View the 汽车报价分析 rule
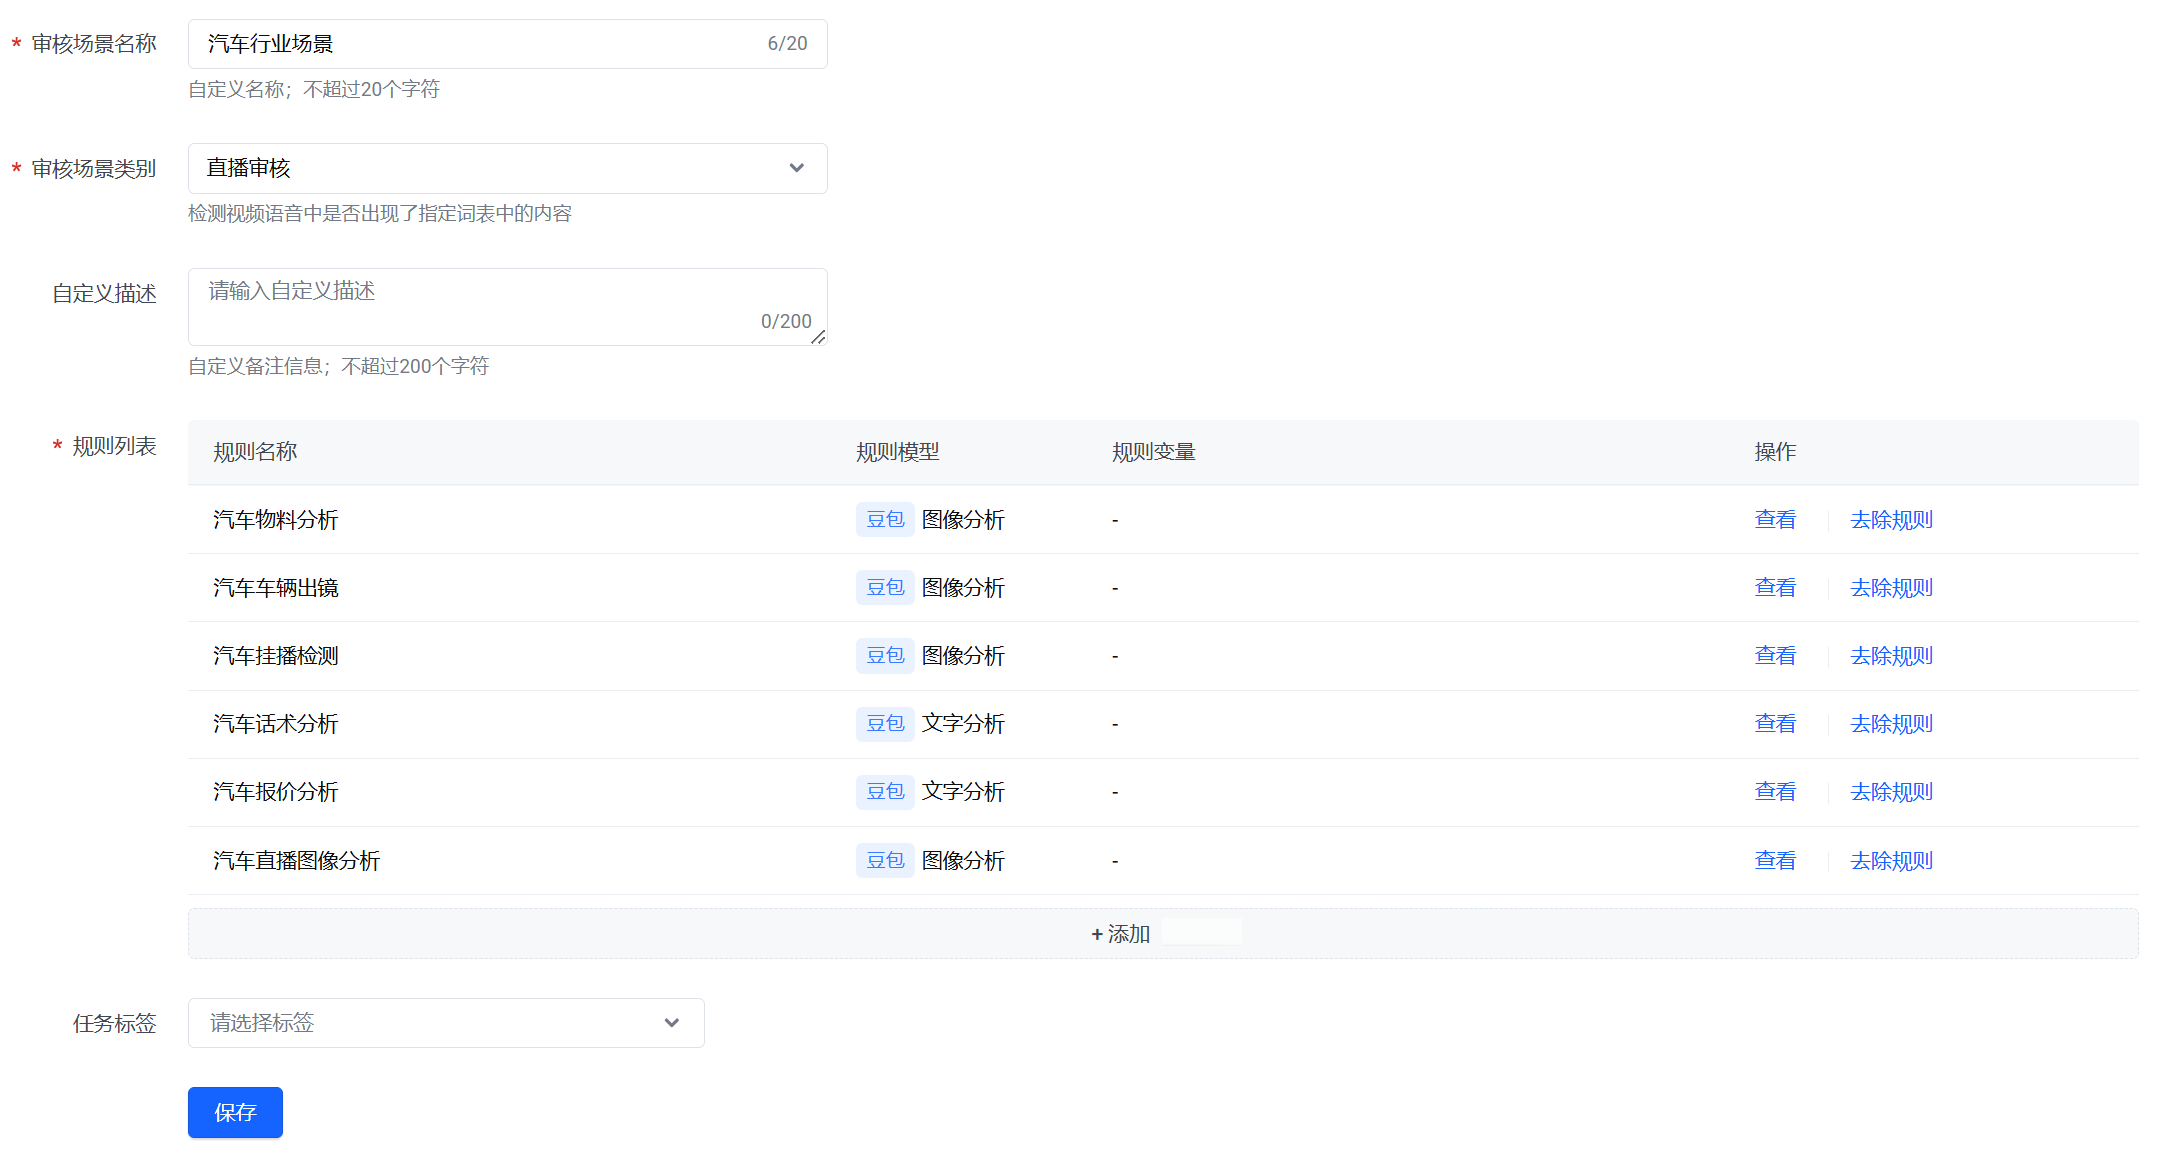The image size is (2162, 1164). [x=1775, y=792]
